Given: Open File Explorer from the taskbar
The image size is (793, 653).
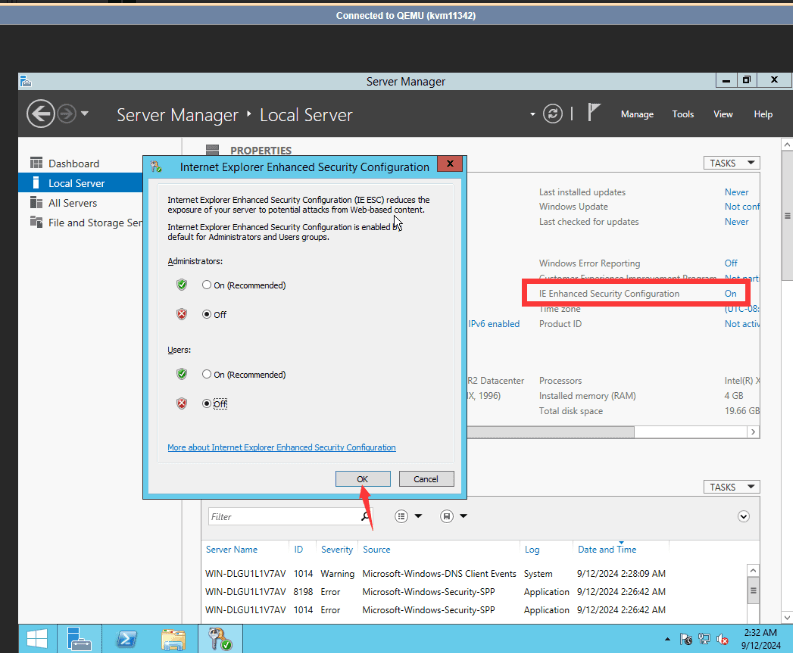Looking at the screenshot, I should [173, 639].
